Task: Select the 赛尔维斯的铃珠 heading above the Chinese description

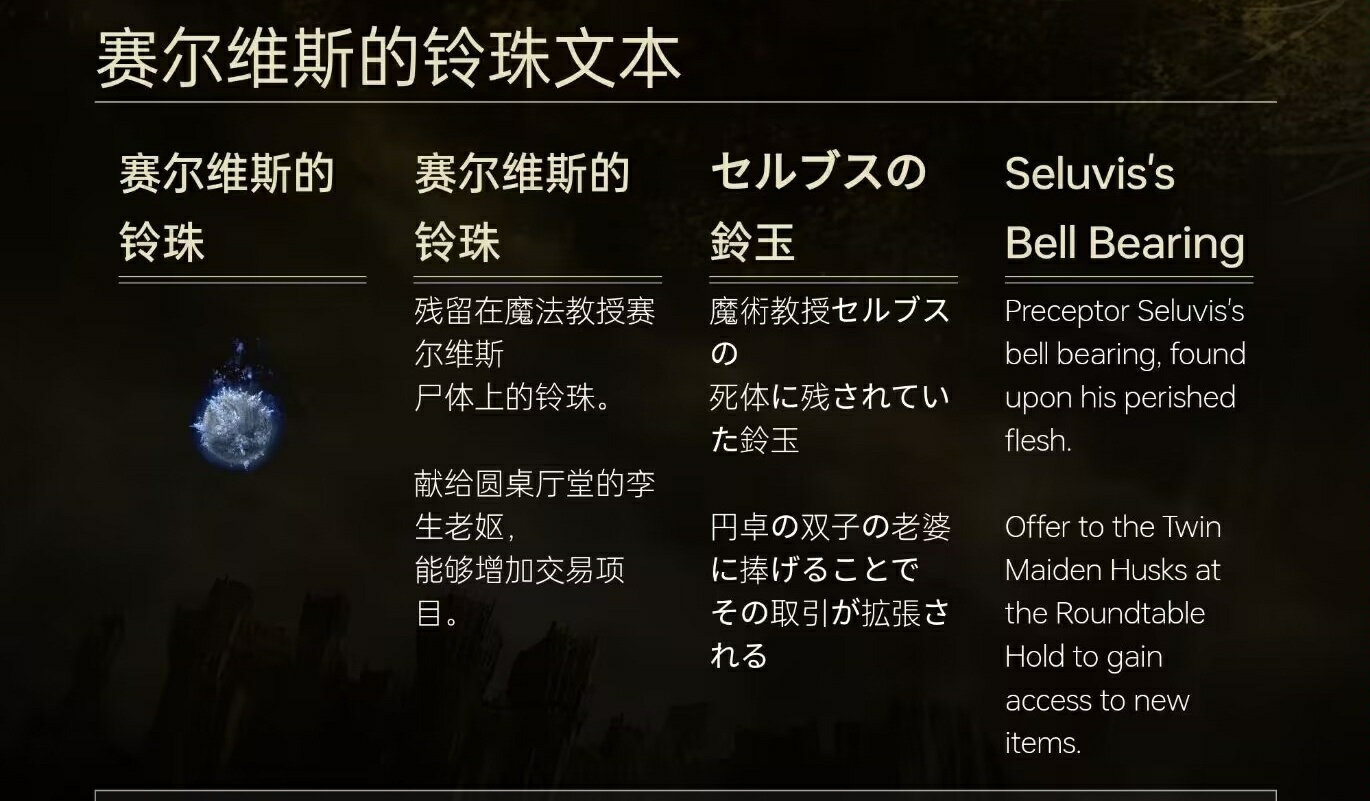Action: point(522,208)
